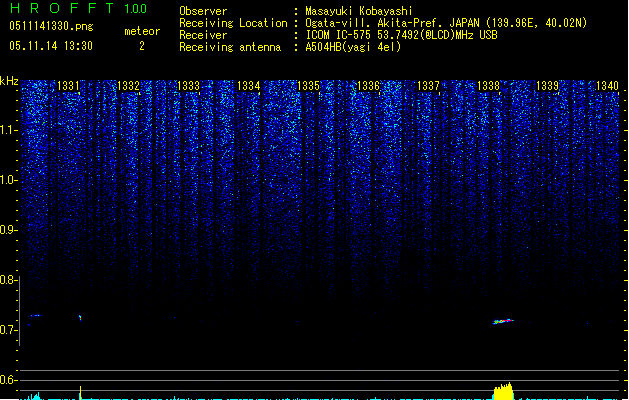Click the 'meteor' count label
Image resolution: width=629 pixels, height=400 pixels.
coord(142,31)
